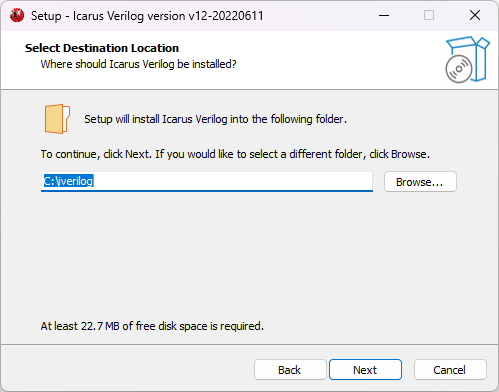Click the 'Select Destination Location' heading
Viewport: 499px width, 392px height.
[102, 48]
